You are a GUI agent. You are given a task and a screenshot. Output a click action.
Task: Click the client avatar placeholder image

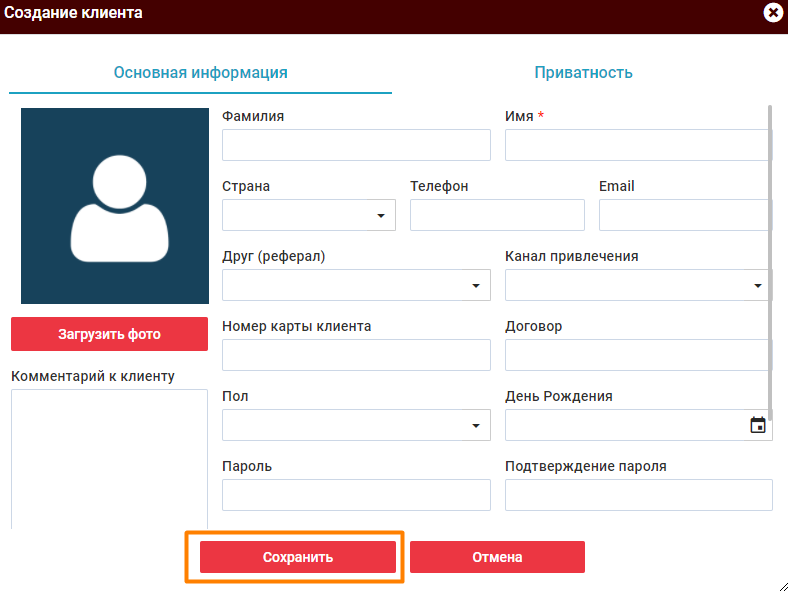[x=115, y=206]
